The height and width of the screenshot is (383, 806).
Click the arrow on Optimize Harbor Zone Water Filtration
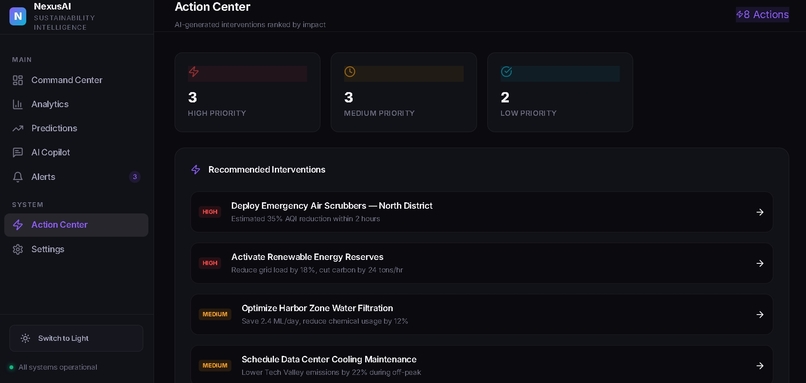click(x=760, y=315)
